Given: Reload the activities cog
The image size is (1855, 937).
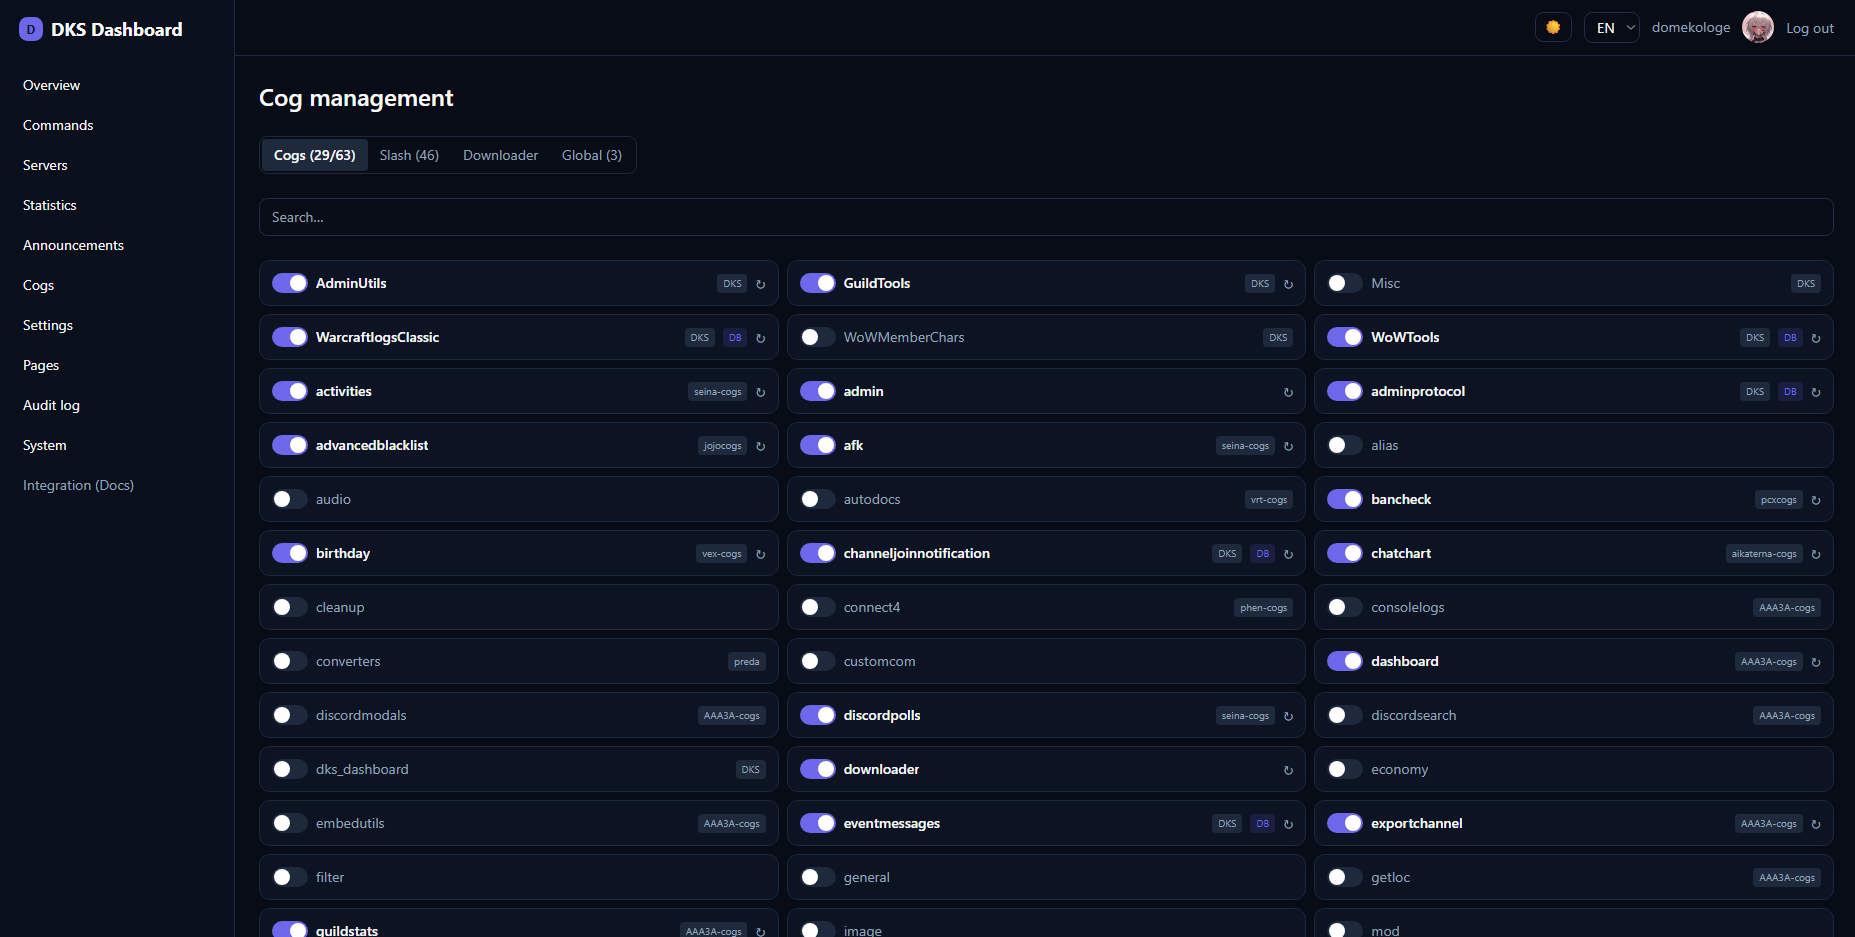Looking at the screenshot, I should 760,392.
